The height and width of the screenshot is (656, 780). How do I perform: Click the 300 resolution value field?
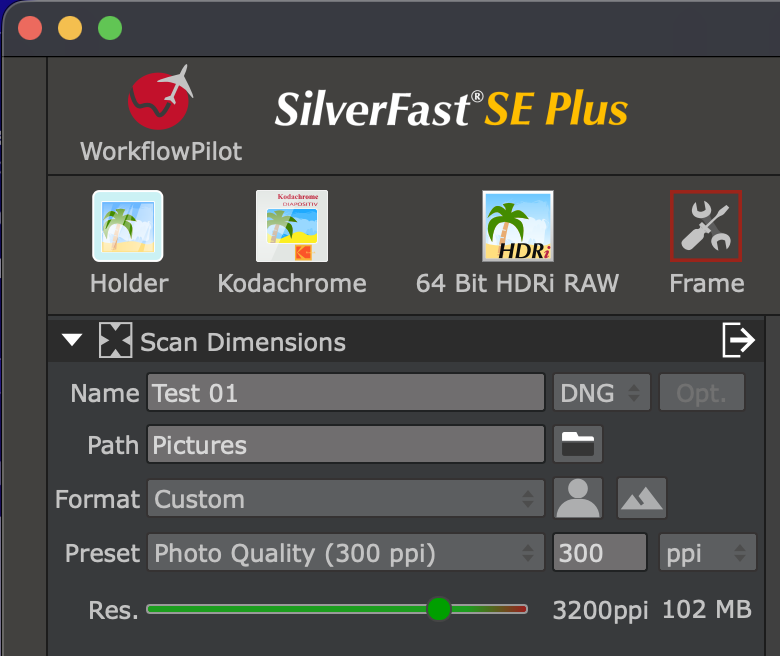pyautogui.click(x=599, y=552)
